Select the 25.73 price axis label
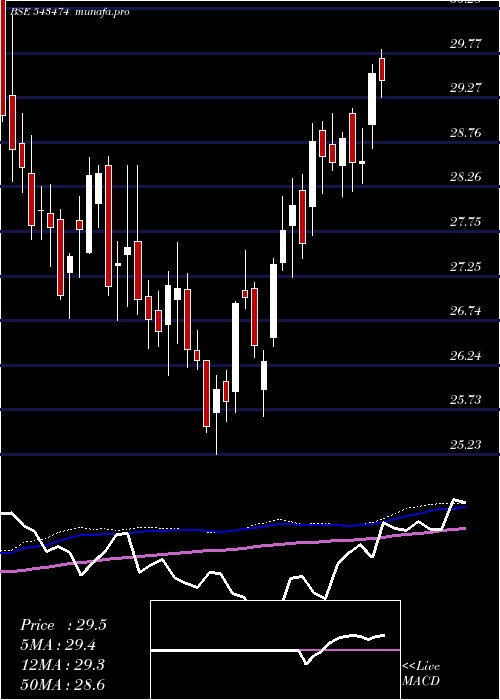The width and height of the screenshot is (500, 700). (x=466, y=400)
